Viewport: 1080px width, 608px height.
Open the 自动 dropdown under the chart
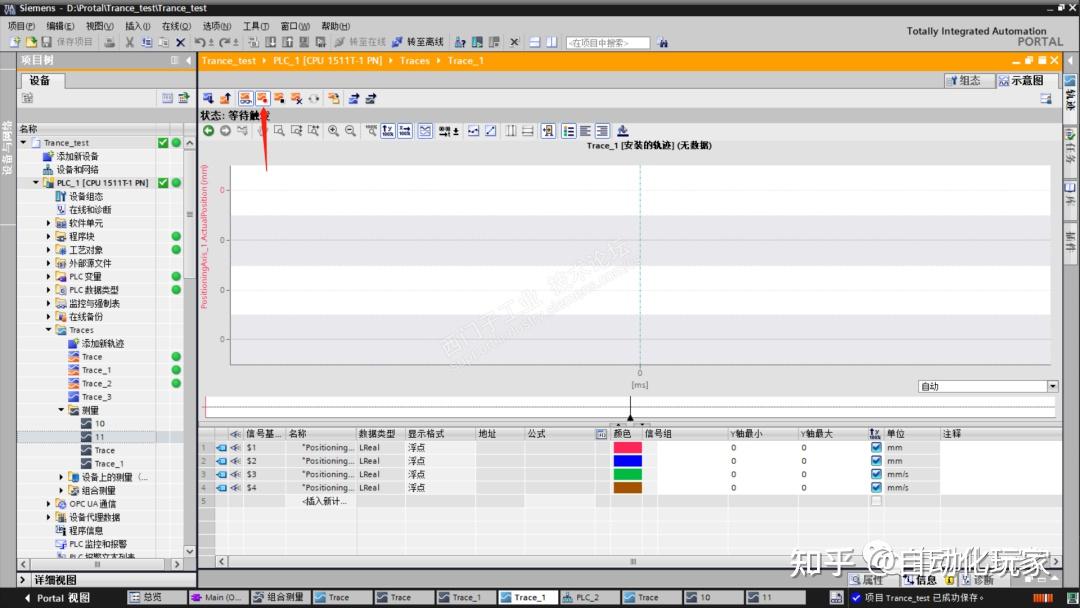point(1052,386)
